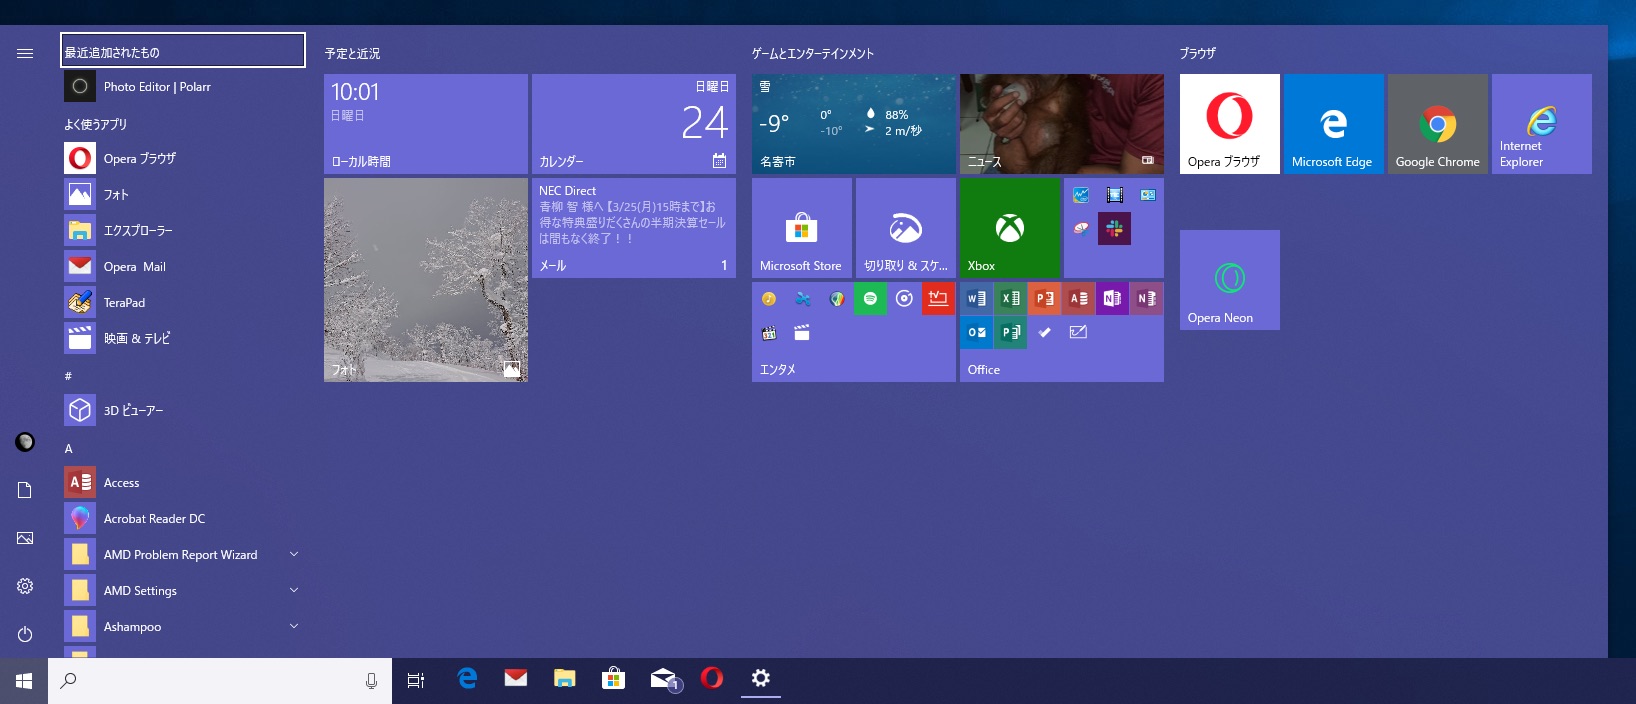Launch the 切り取り & スケッチ tile
Image resolution: width=1636 pixels, height=704 pixels.
pyautogui.click(x=905, y=228)
